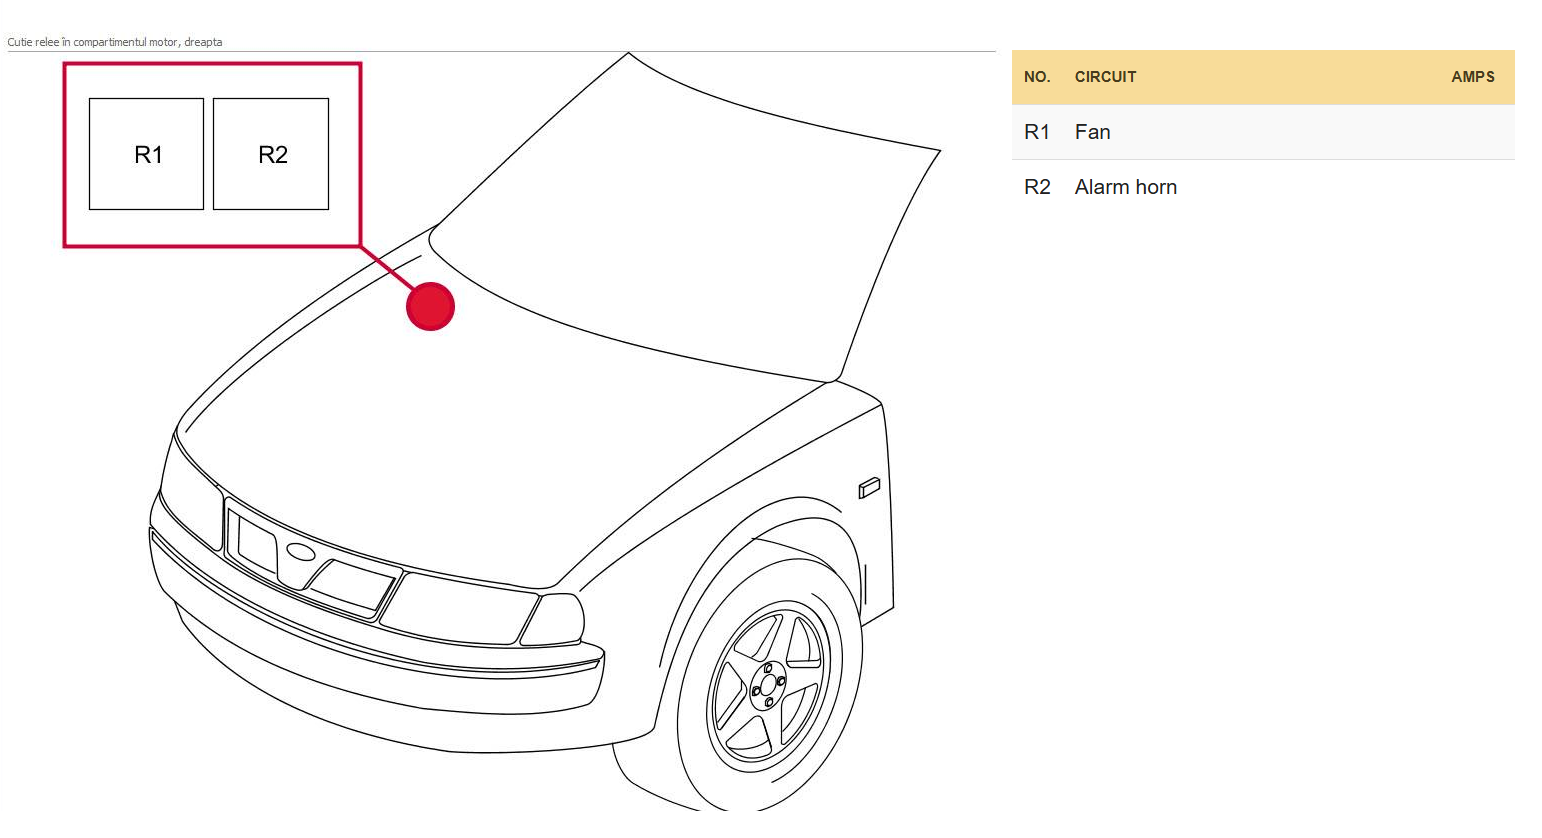1542x838 pixels.
Task: Click the 'Alarm horn' circuit text
Action: coord(1126,187)
